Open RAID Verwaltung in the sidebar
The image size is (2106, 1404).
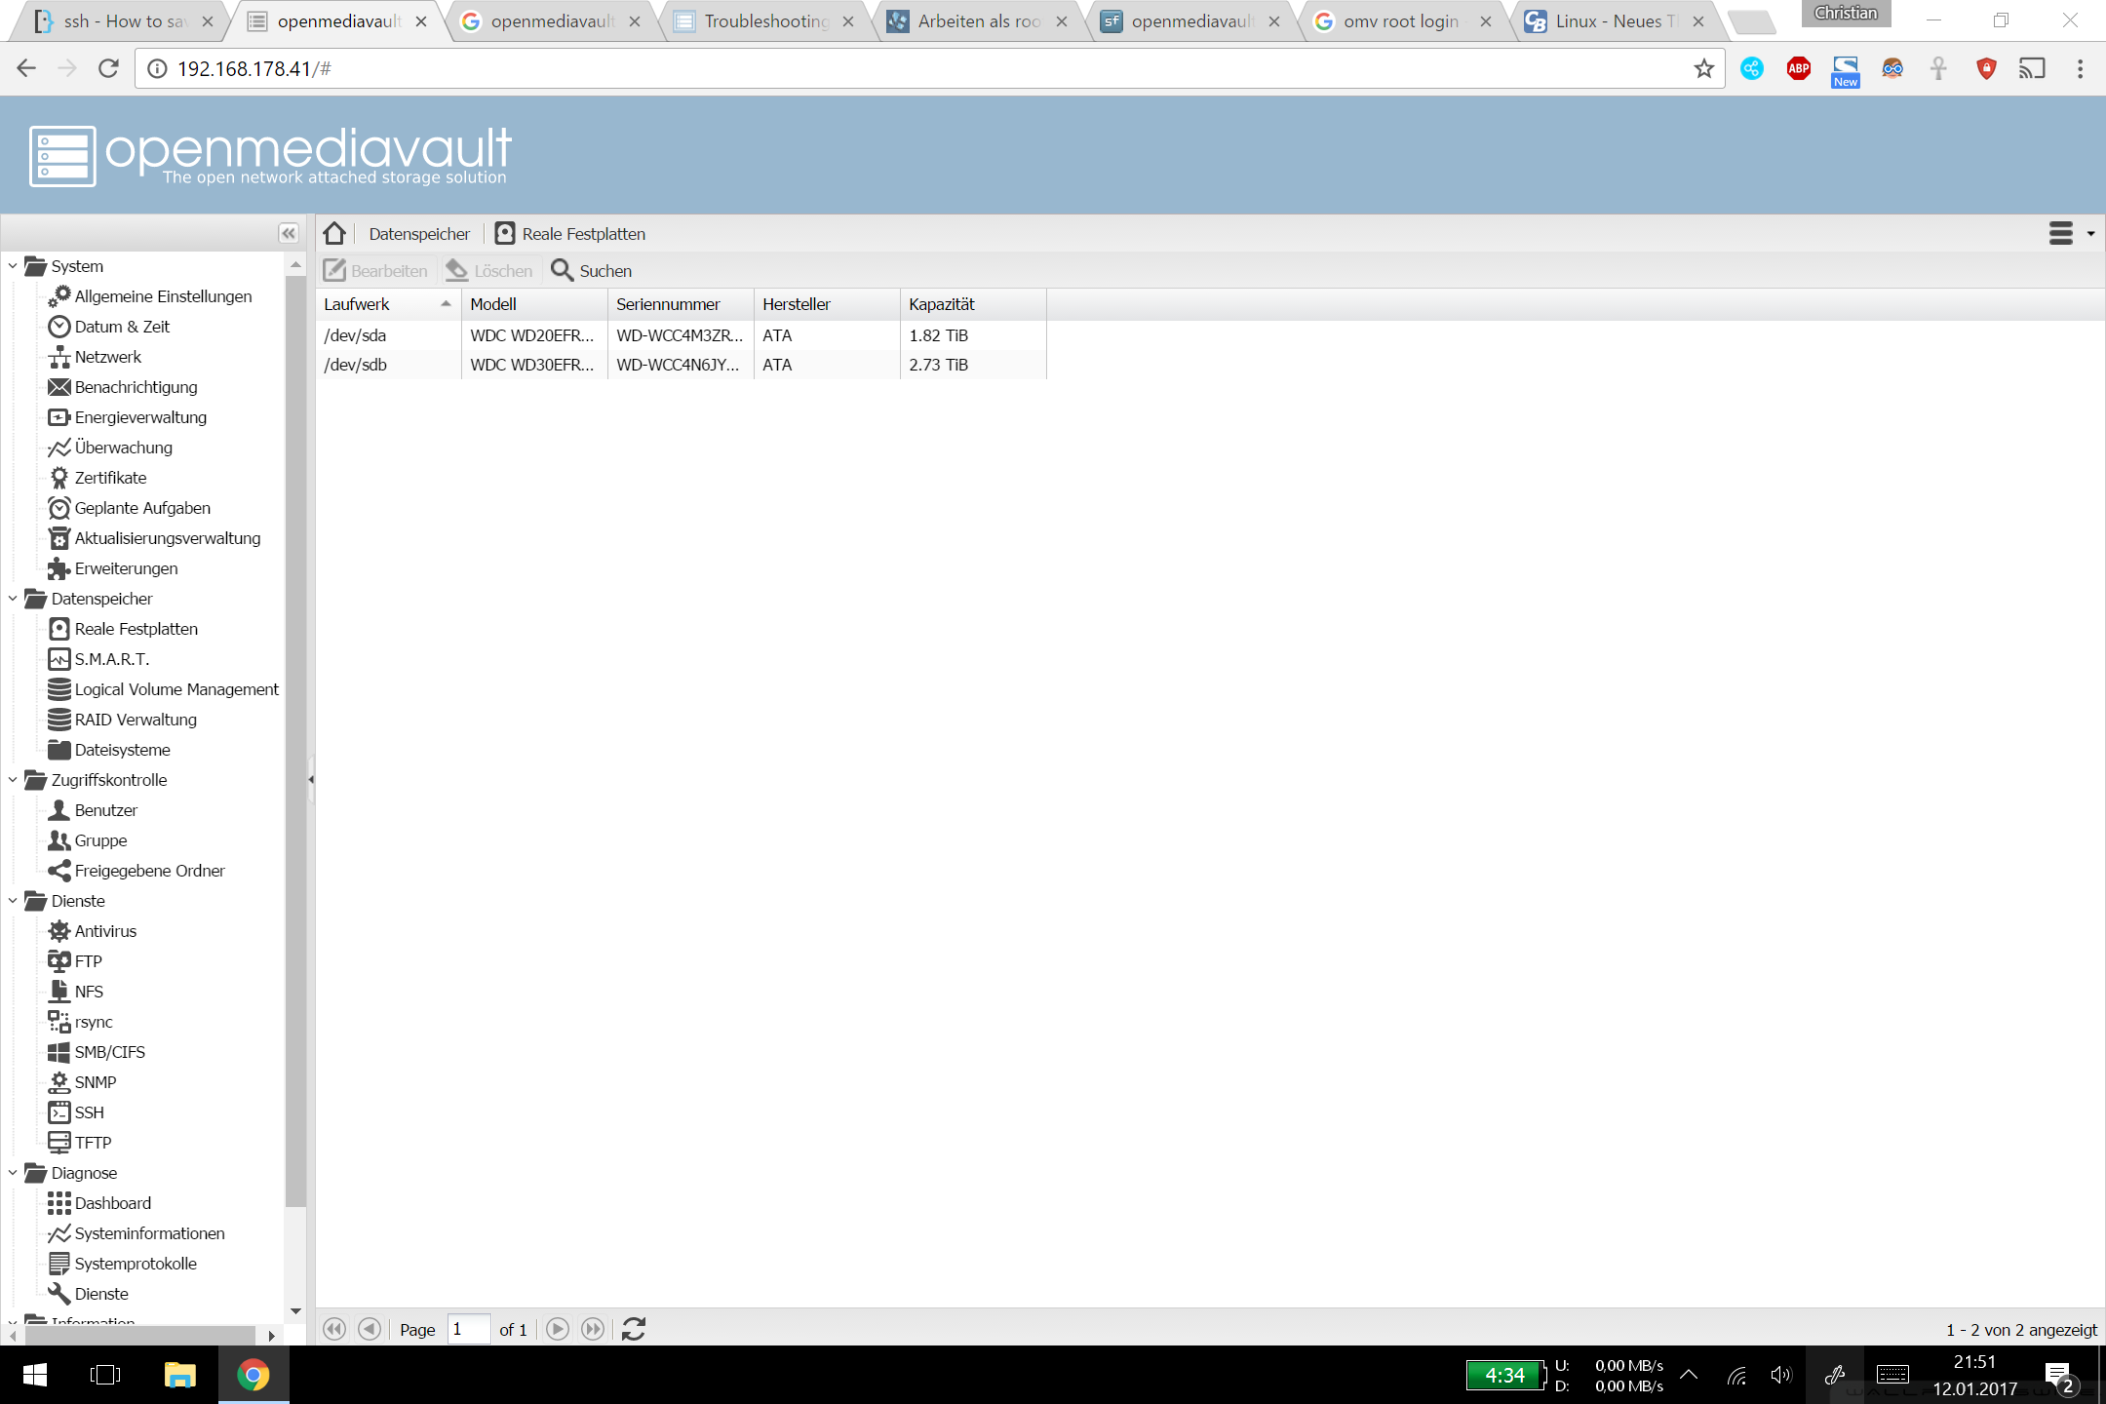point(135,719)
